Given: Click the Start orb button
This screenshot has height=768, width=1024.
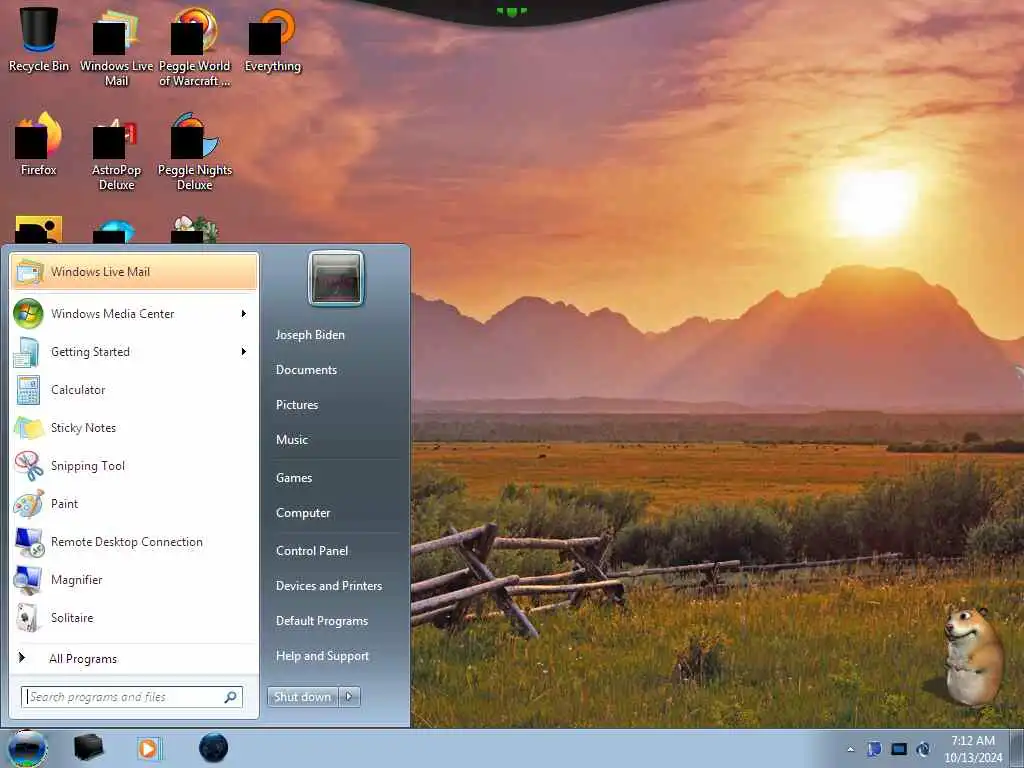Looking at the screenshot, I should coord(27,748).
